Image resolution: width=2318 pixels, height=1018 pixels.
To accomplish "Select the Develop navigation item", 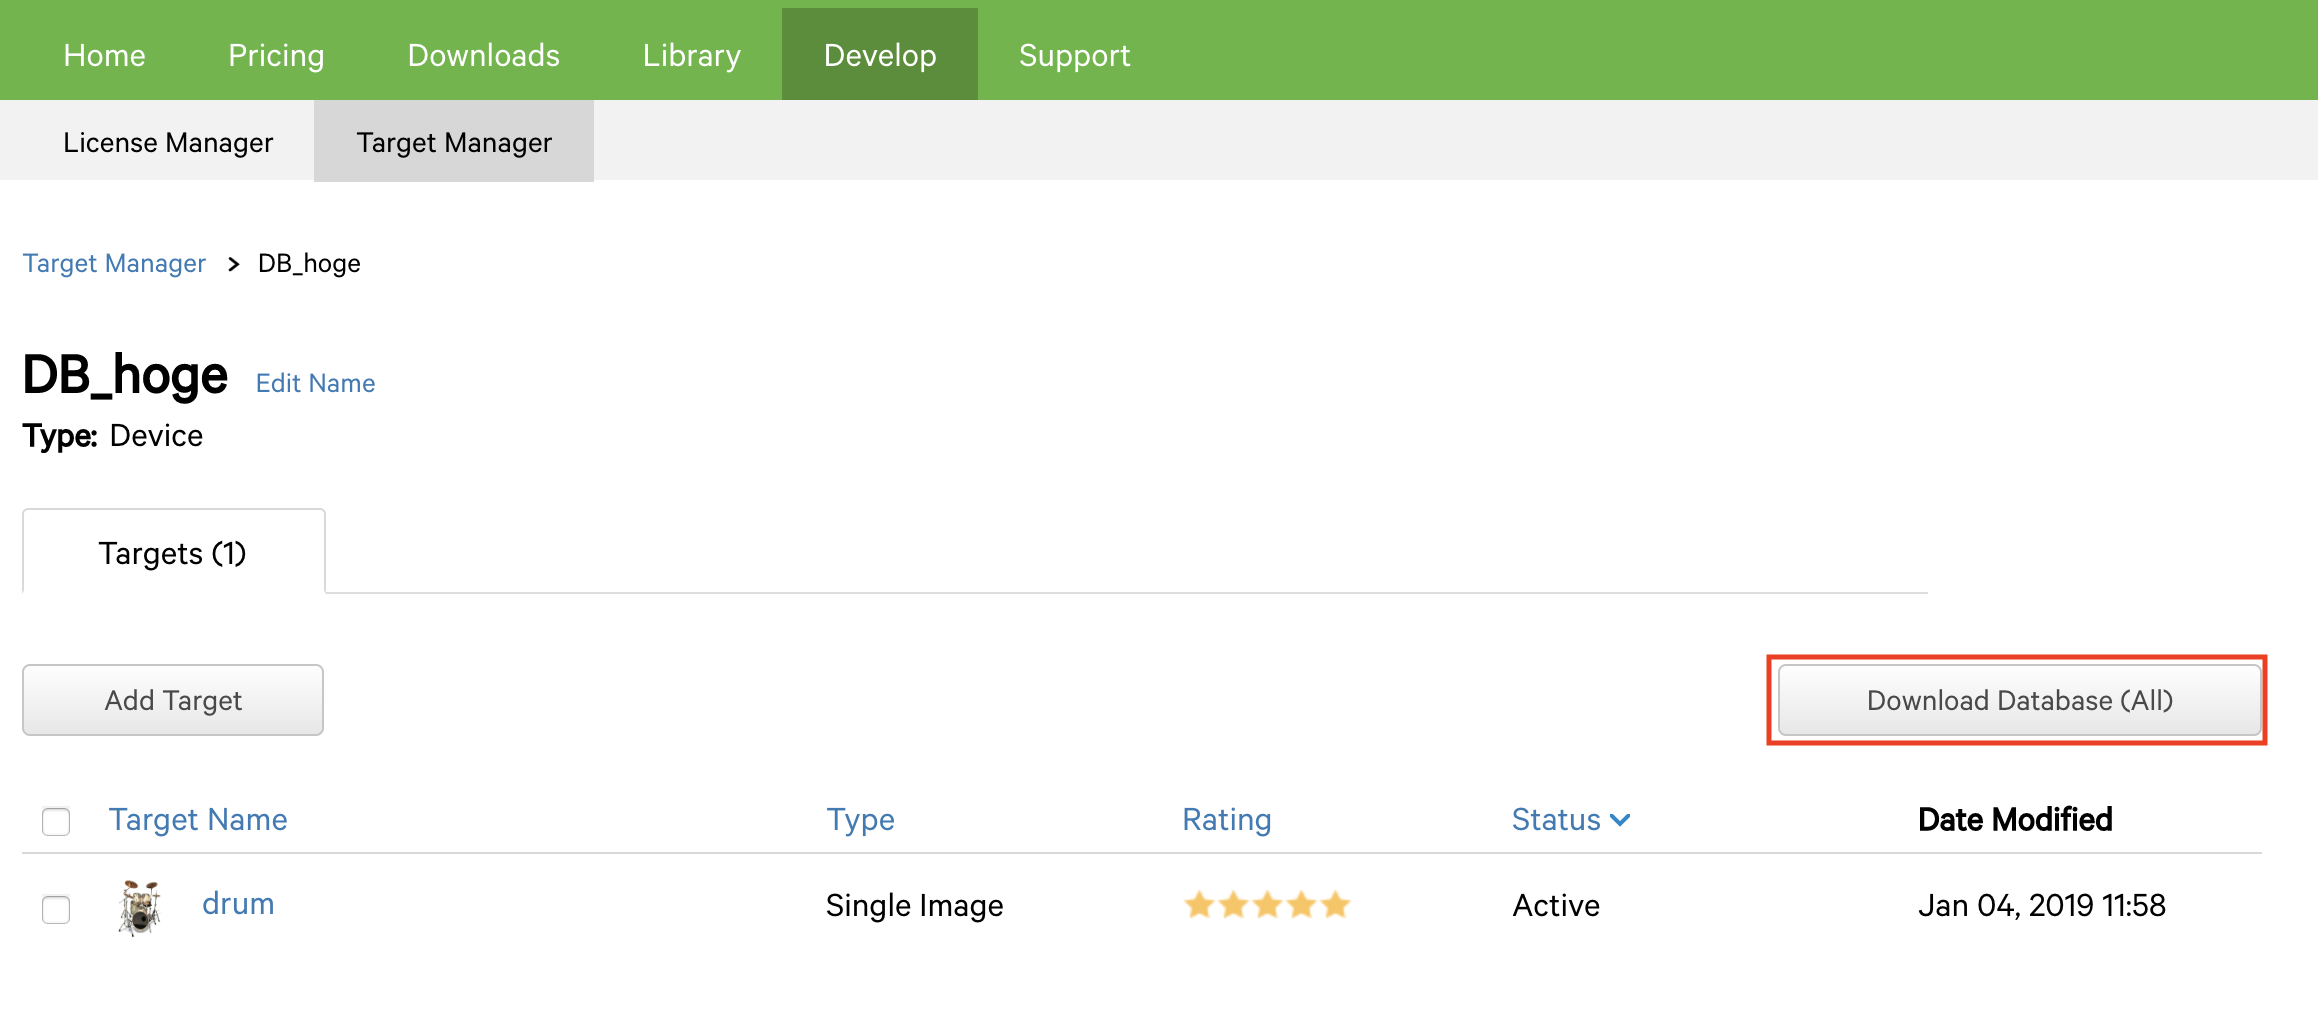I will click(x=879, y=55).
